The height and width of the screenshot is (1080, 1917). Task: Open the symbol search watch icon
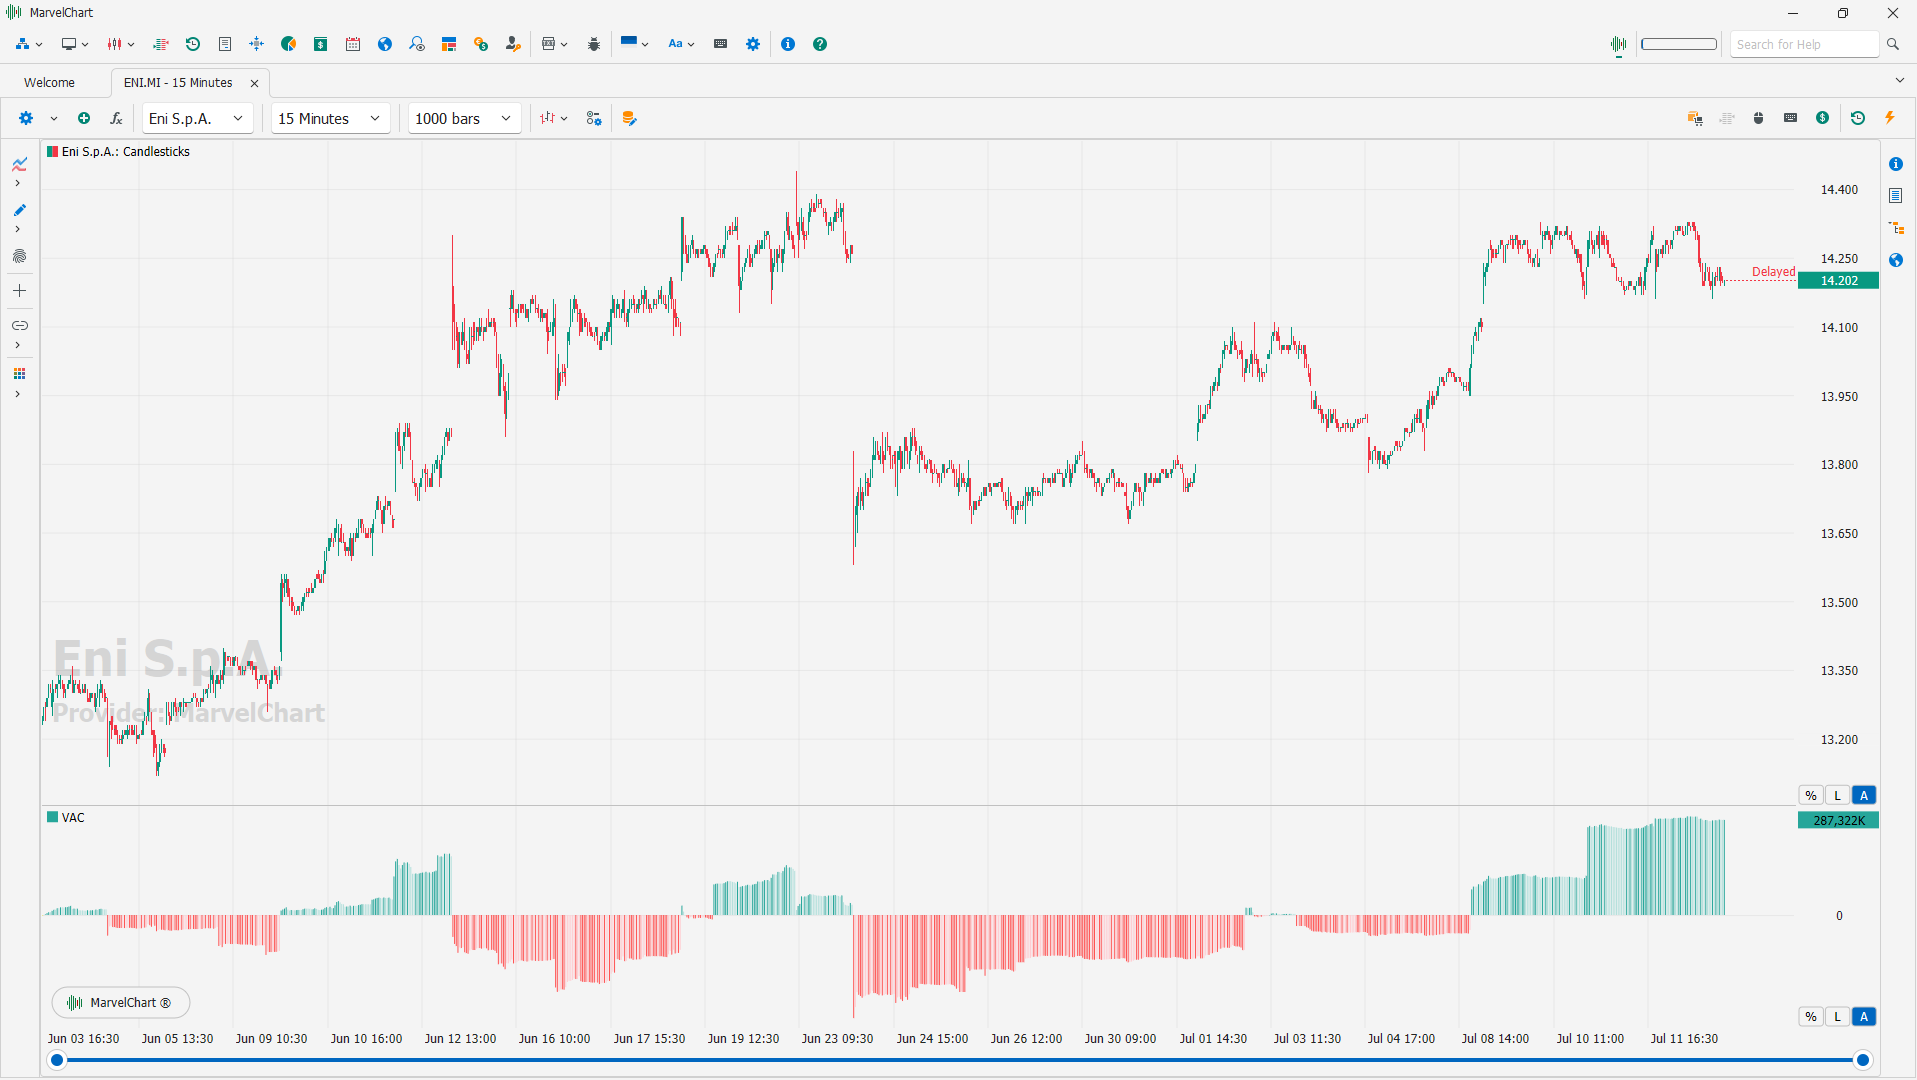pos(417,44)
